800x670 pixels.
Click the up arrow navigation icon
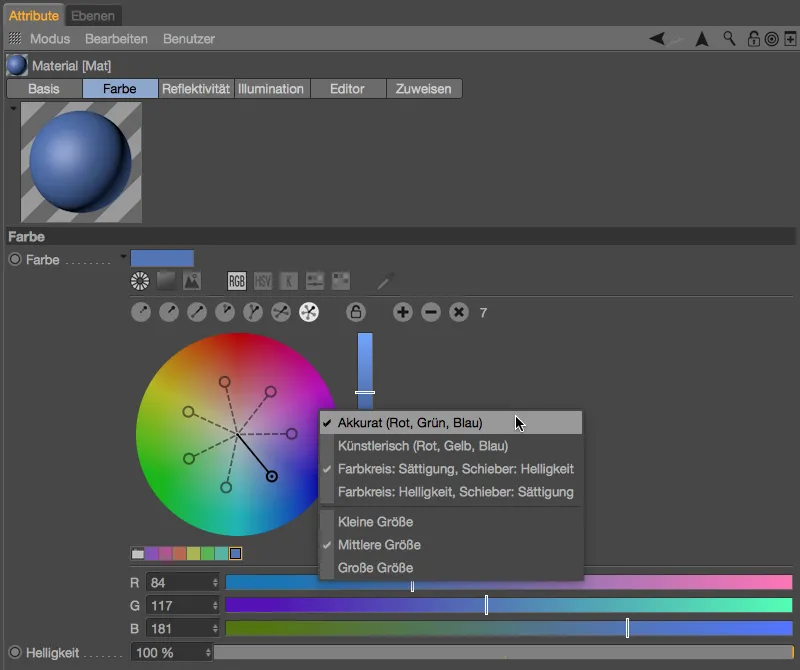(x=702, y=39)
